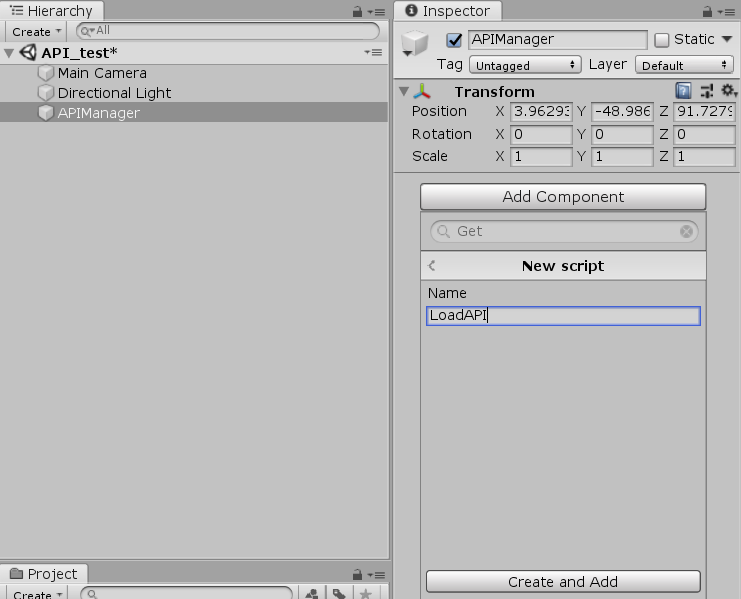The height and width of the screenshot is (599, 741).
Task: Click the Transform axes icon
Action: pos(422,91)
